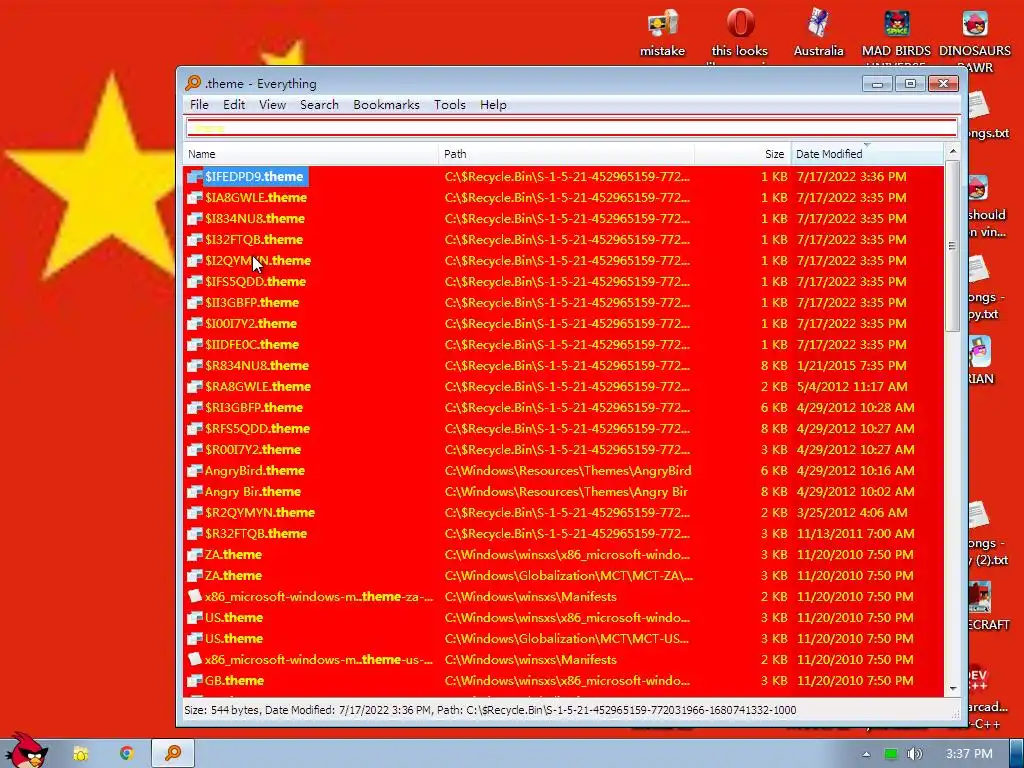Click the file icon of $IFEDPD9.theme
1024x768 pixels.
pyautogui.click(x=195, y=176)
